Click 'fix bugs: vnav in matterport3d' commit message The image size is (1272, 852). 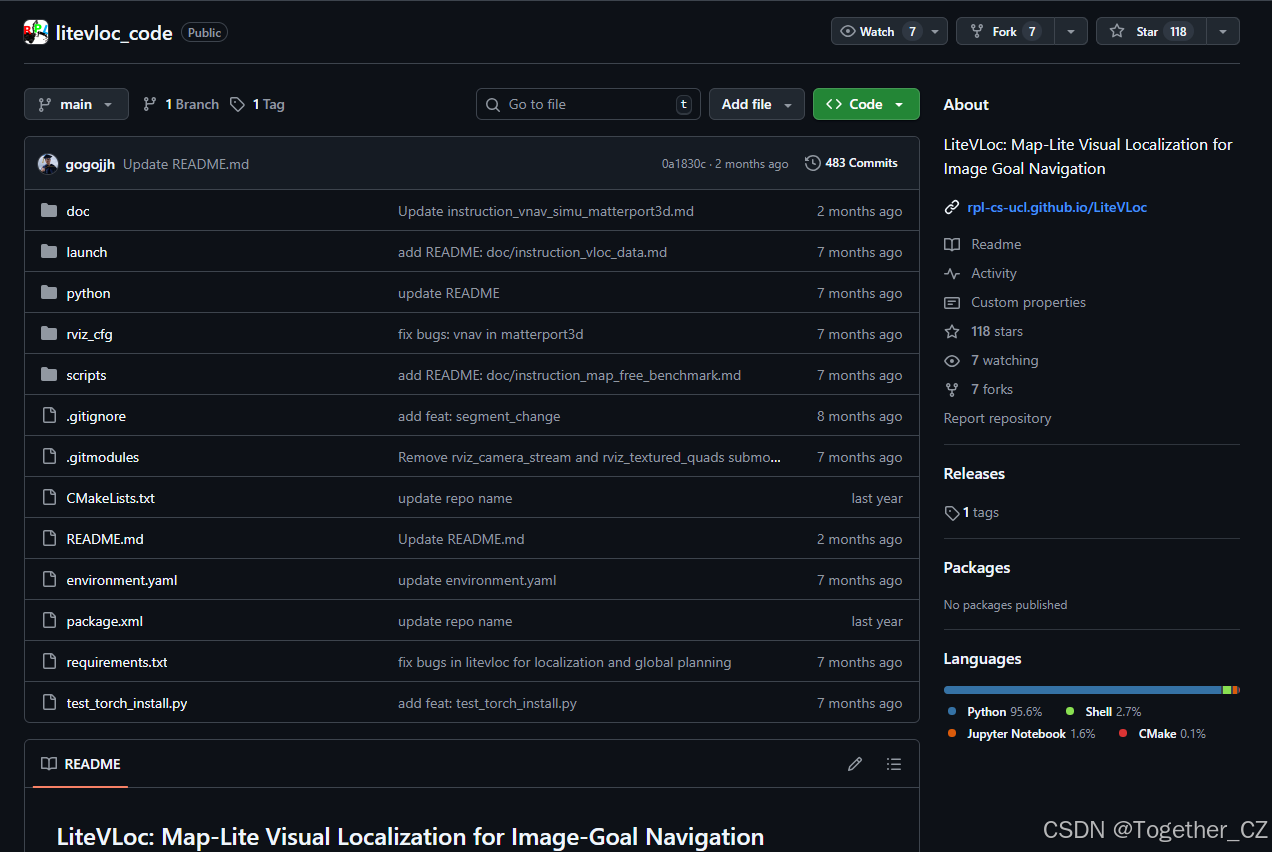click(x=490, y=334)
